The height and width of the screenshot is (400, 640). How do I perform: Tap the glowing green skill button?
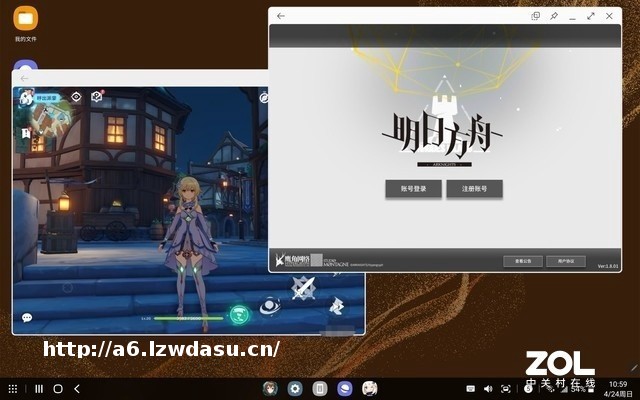coord(238,315)
